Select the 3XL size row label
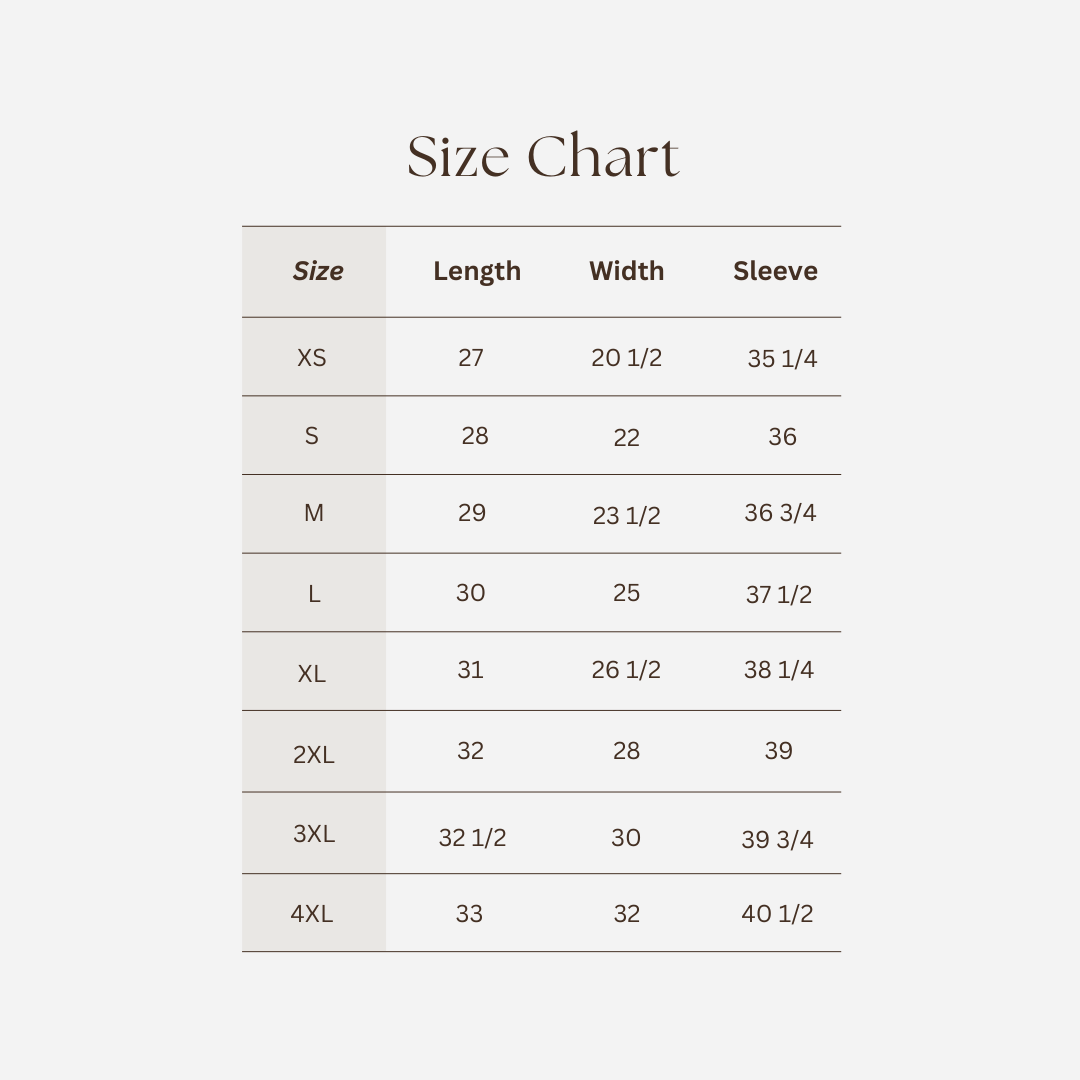 point(314,834)
